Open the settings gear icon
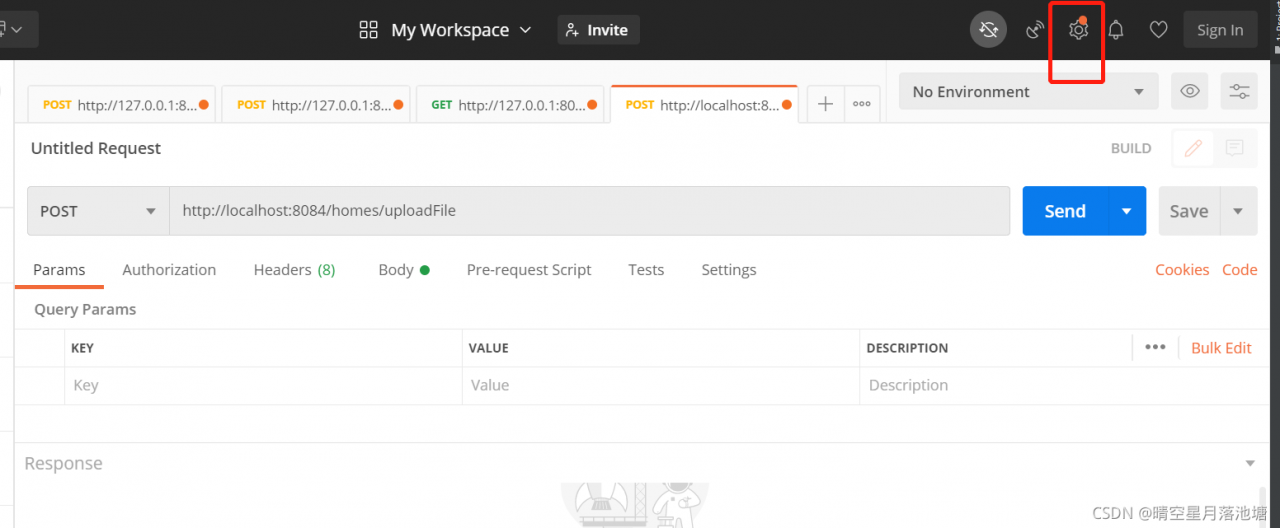1280x528 pixels. click(1077, 30)
